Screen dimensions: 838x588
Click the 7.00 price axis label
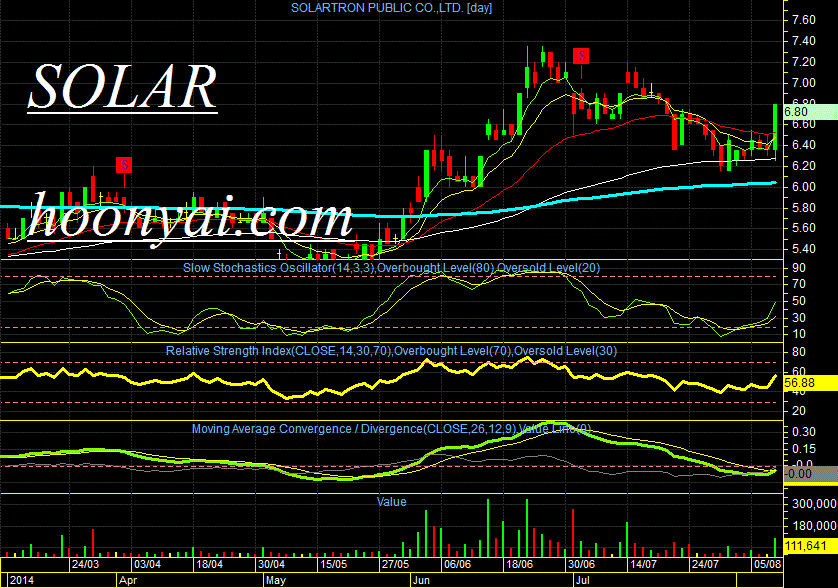804,83
